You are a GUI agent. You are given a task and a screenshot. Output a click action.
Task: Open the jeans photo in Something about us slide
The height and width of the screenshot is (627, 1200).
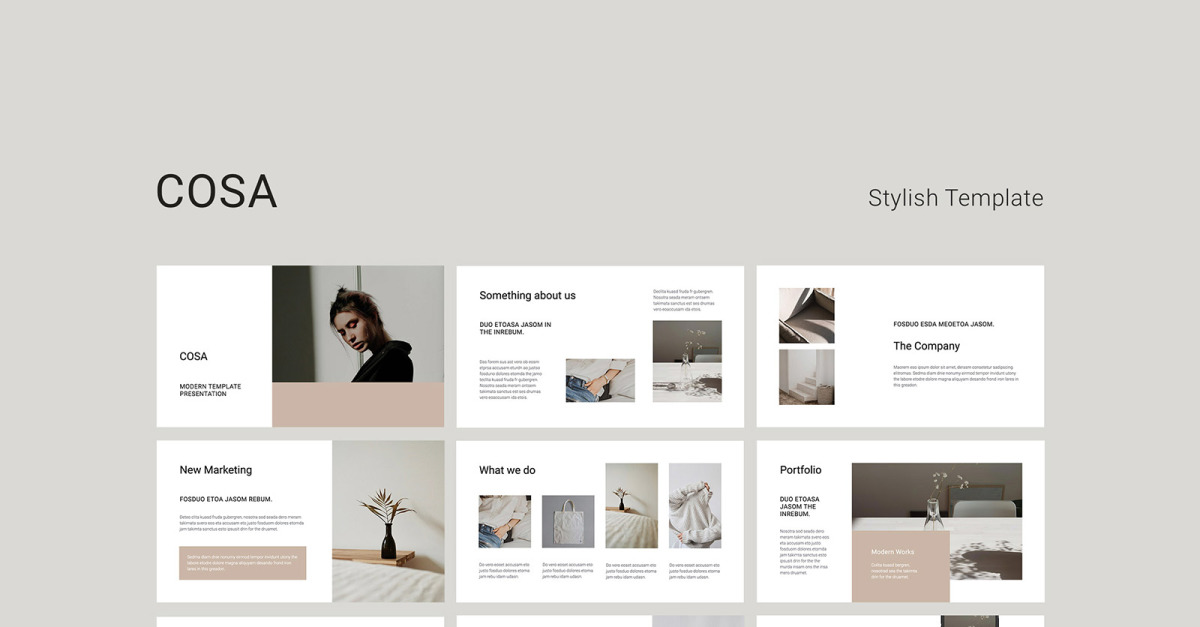coord(600,380)
